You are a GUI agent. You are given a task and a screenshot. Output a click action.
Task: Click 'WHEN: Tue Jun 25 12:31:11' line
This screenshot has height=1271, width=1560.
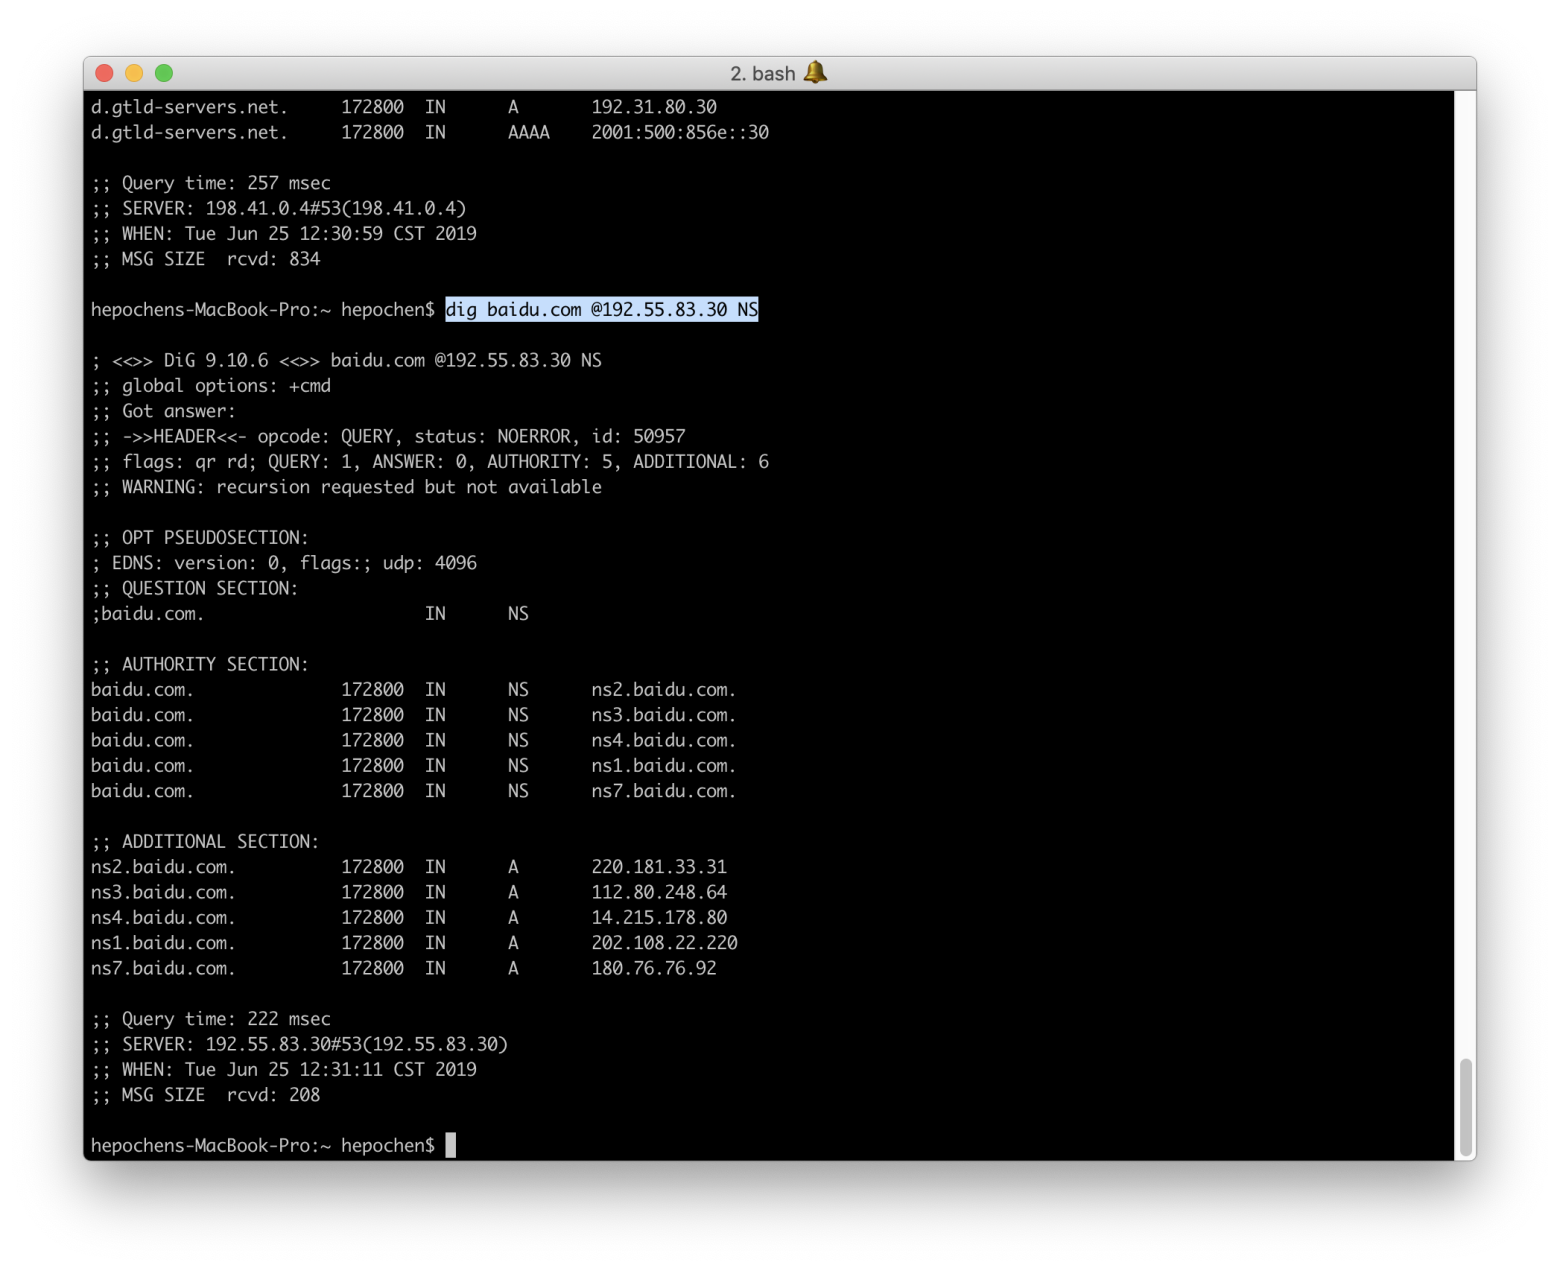pos(284,1069)
